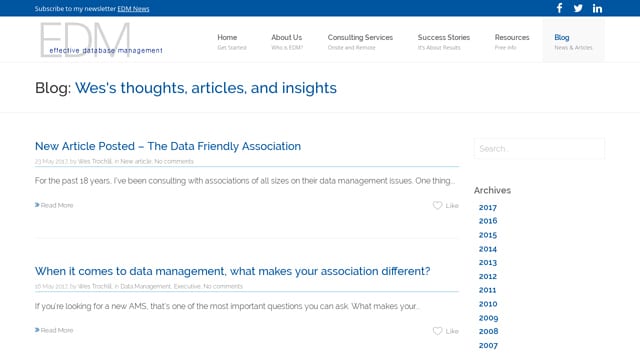Like the Data Friendly Association post
This screenshot has height=360, width=640.
tap(445, 205)
